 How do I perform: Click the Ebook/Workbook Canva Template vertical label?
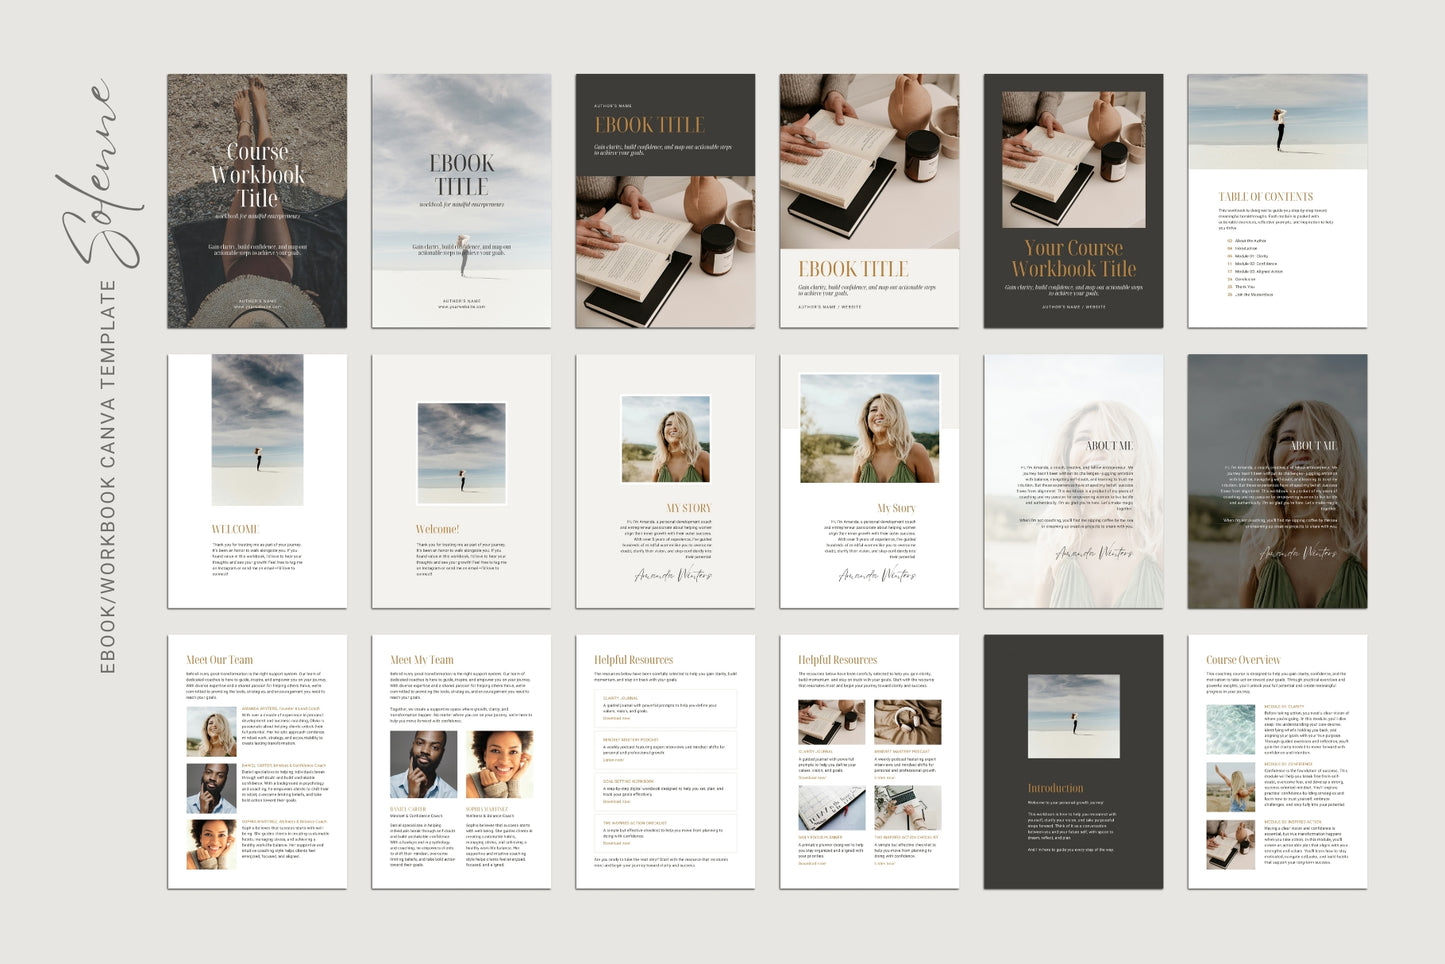click(108, 476)
